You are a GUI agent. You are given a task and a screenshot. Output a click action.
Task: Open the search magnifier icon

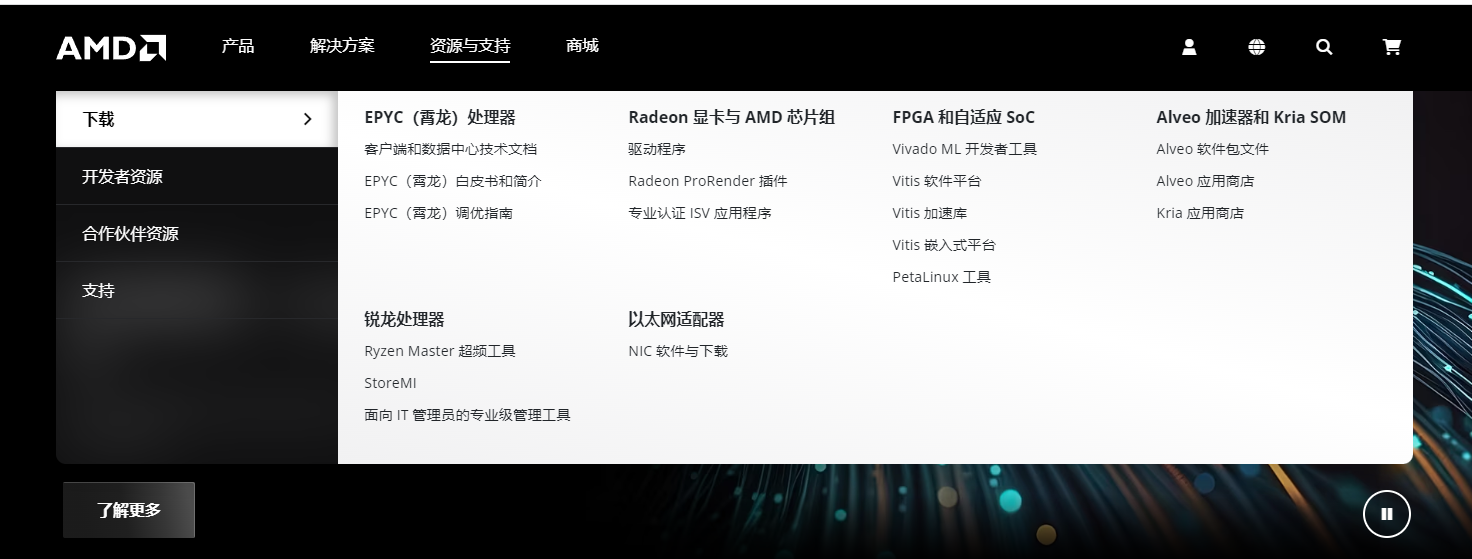click(1324, 47)
